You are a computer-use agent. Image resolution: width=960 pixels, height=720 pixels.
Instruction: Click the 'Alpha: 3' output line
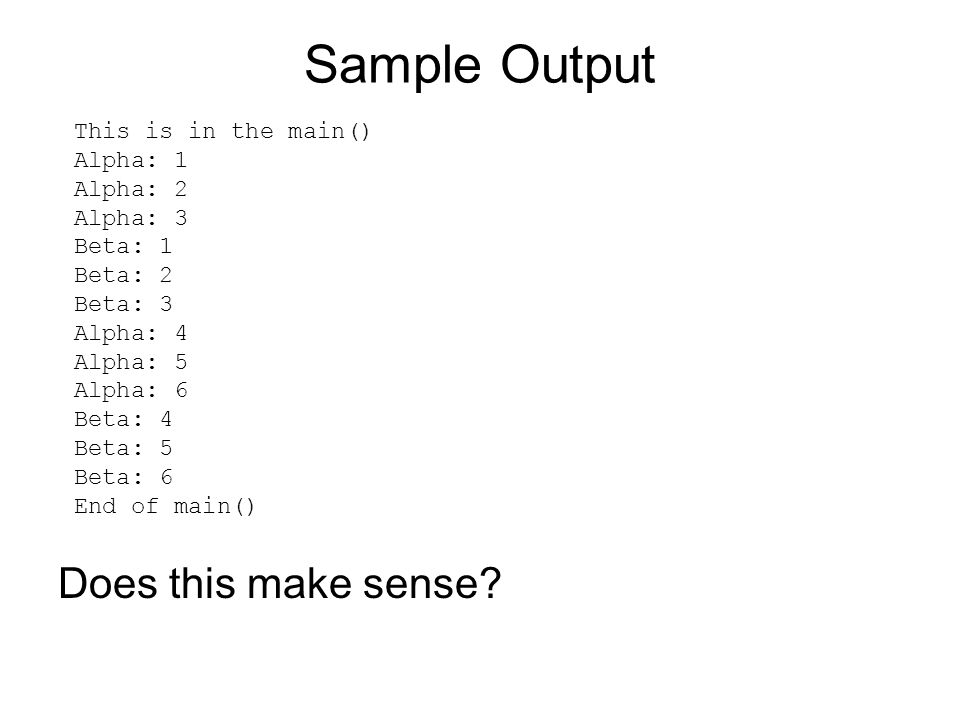click(130, 218)
